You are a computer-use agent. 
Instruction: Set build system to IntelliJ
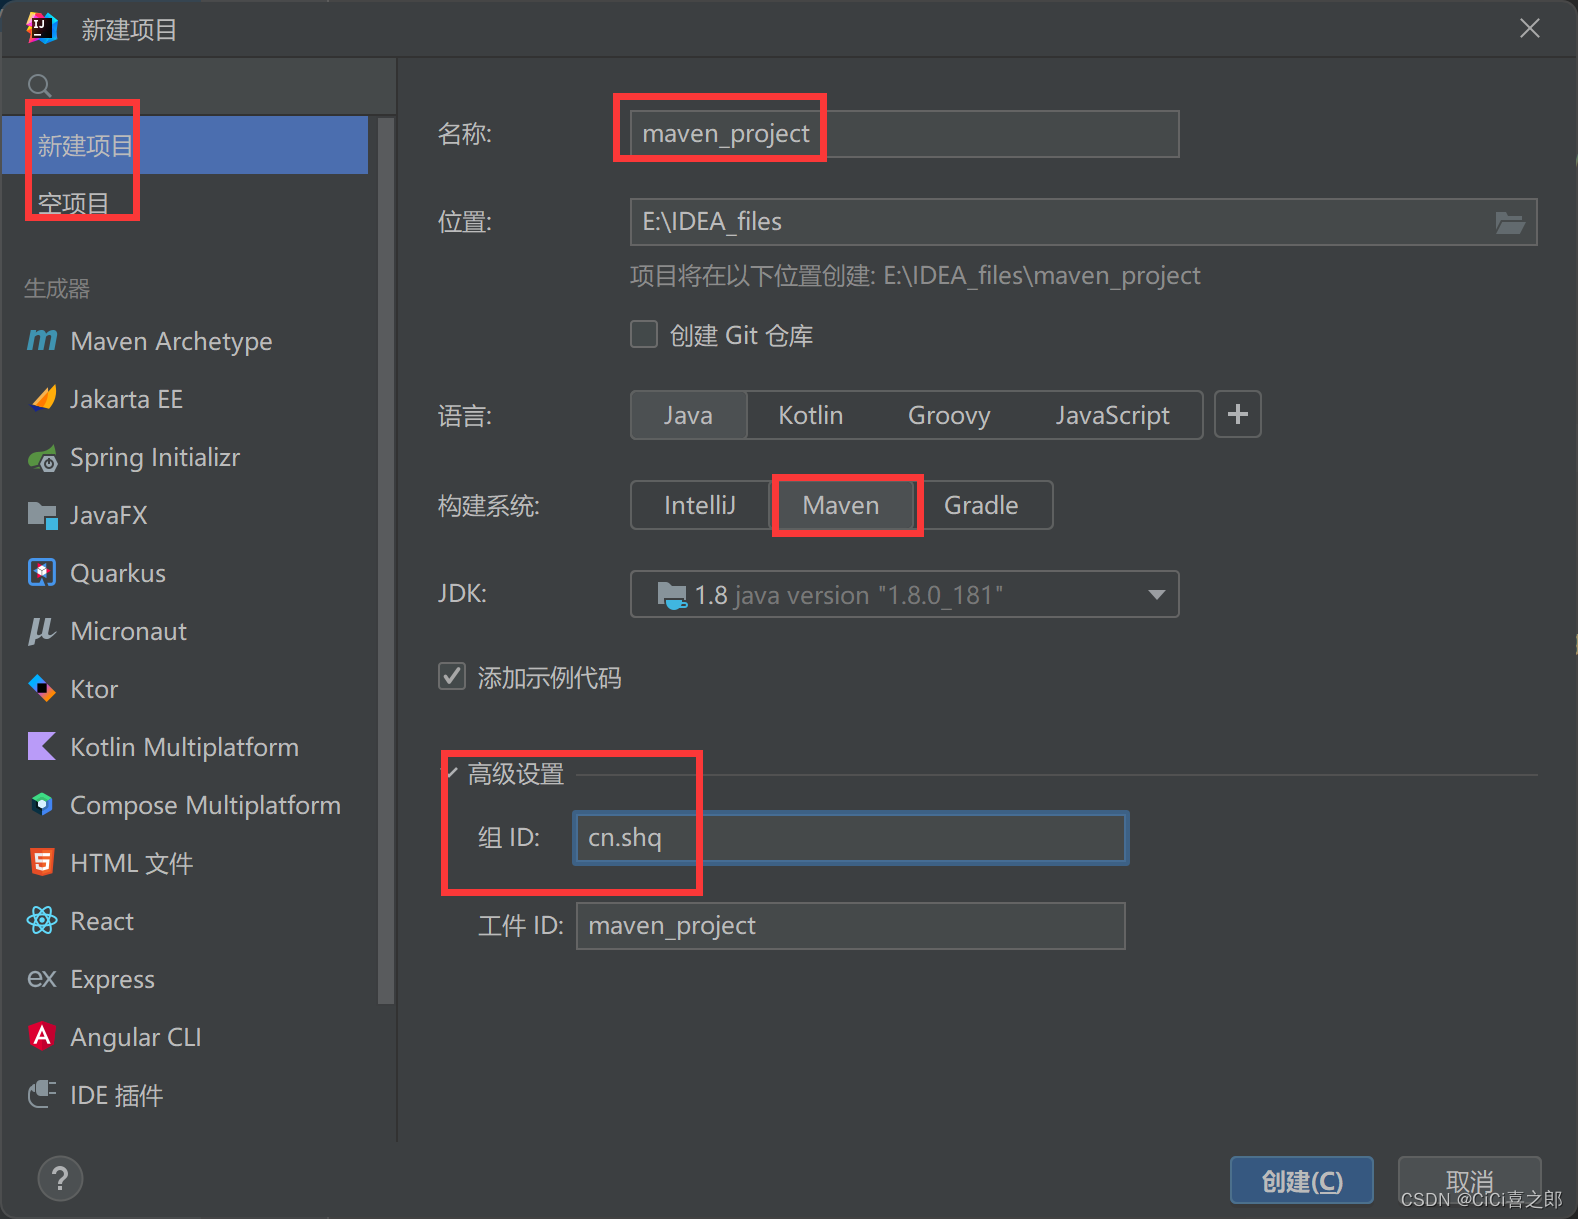(x=700, y=505)
